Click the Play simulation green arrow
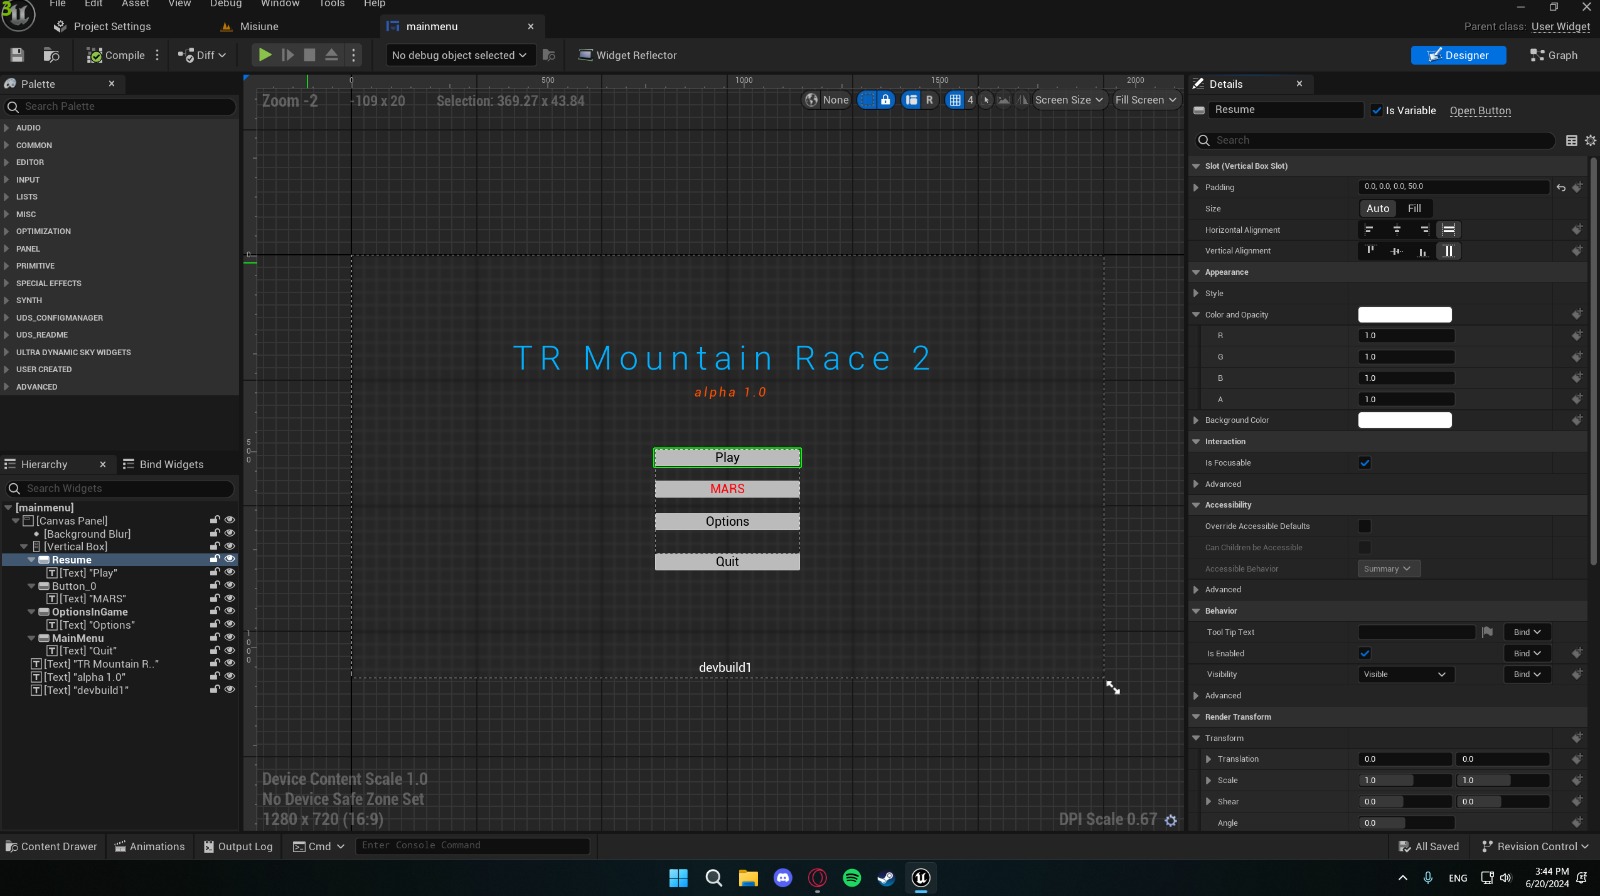This screenshot has height=896, width=1600. click(264, 55)
